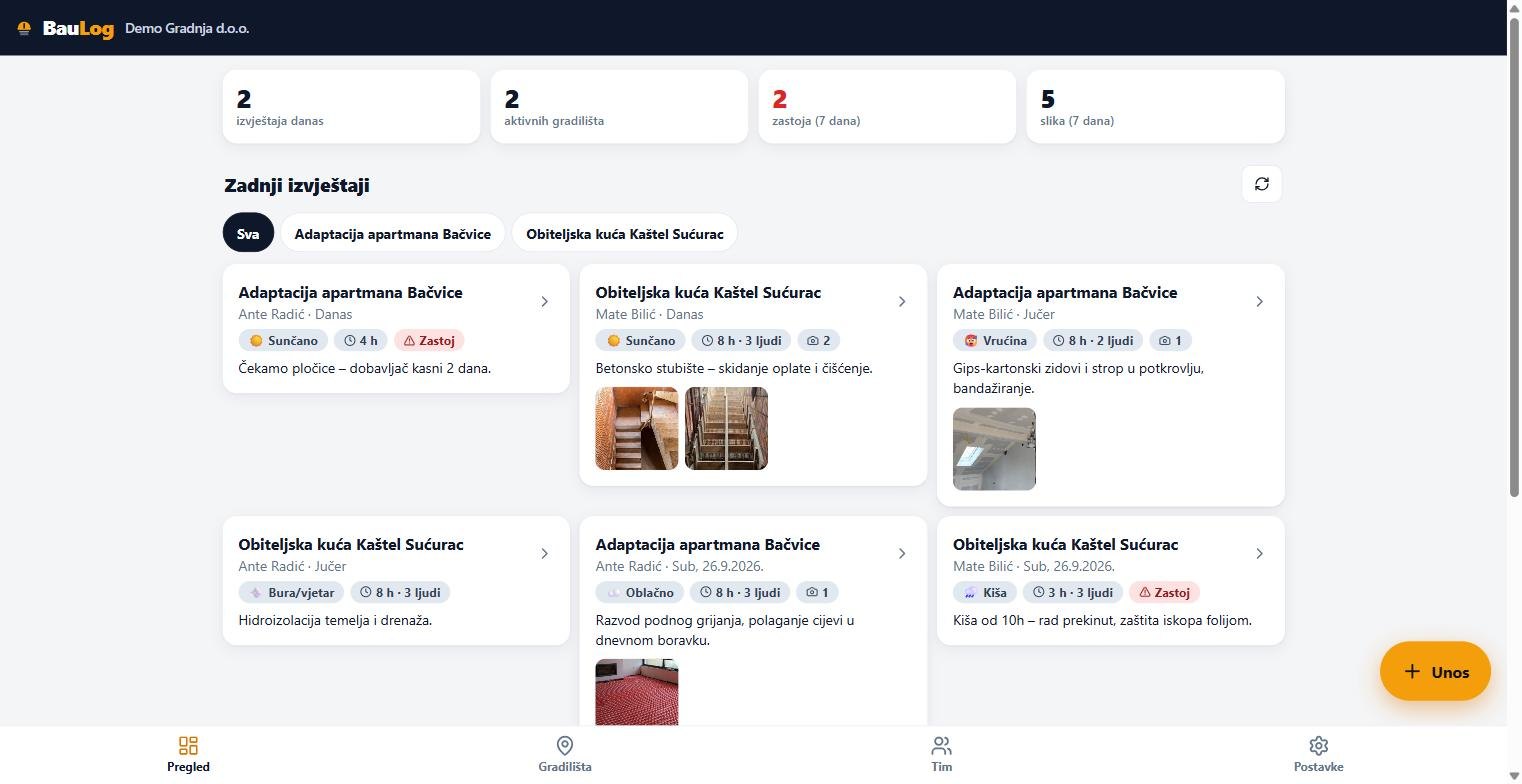Click the "Zadnji izvještaji" heading
Image resolution: width=1522 pixels, height=784 pixels.
[297, 185]
